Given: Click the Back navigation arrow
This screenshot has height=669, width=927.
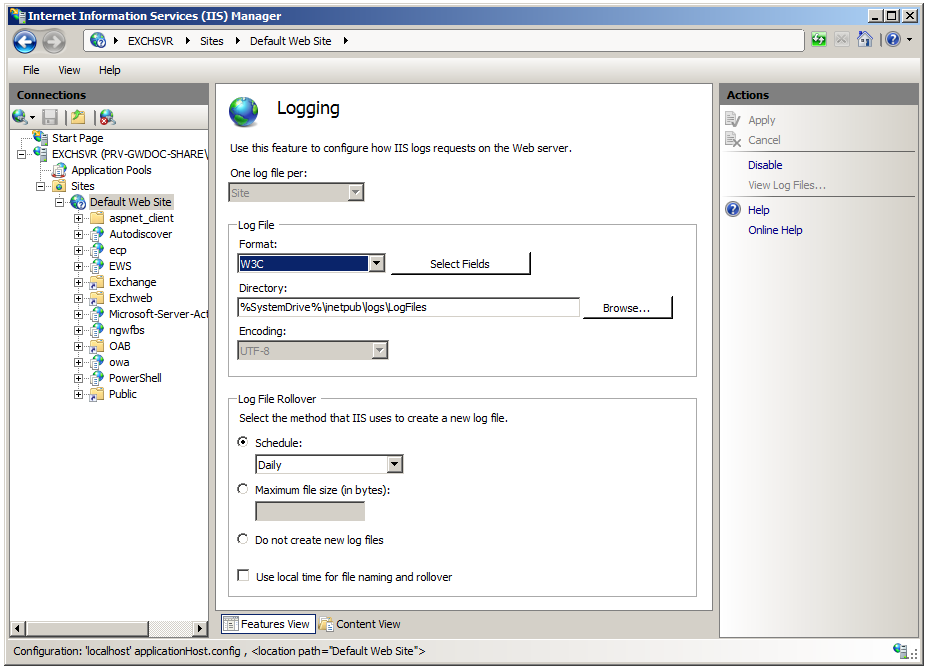Looking at the screenshot, I should tap(22, 41).
